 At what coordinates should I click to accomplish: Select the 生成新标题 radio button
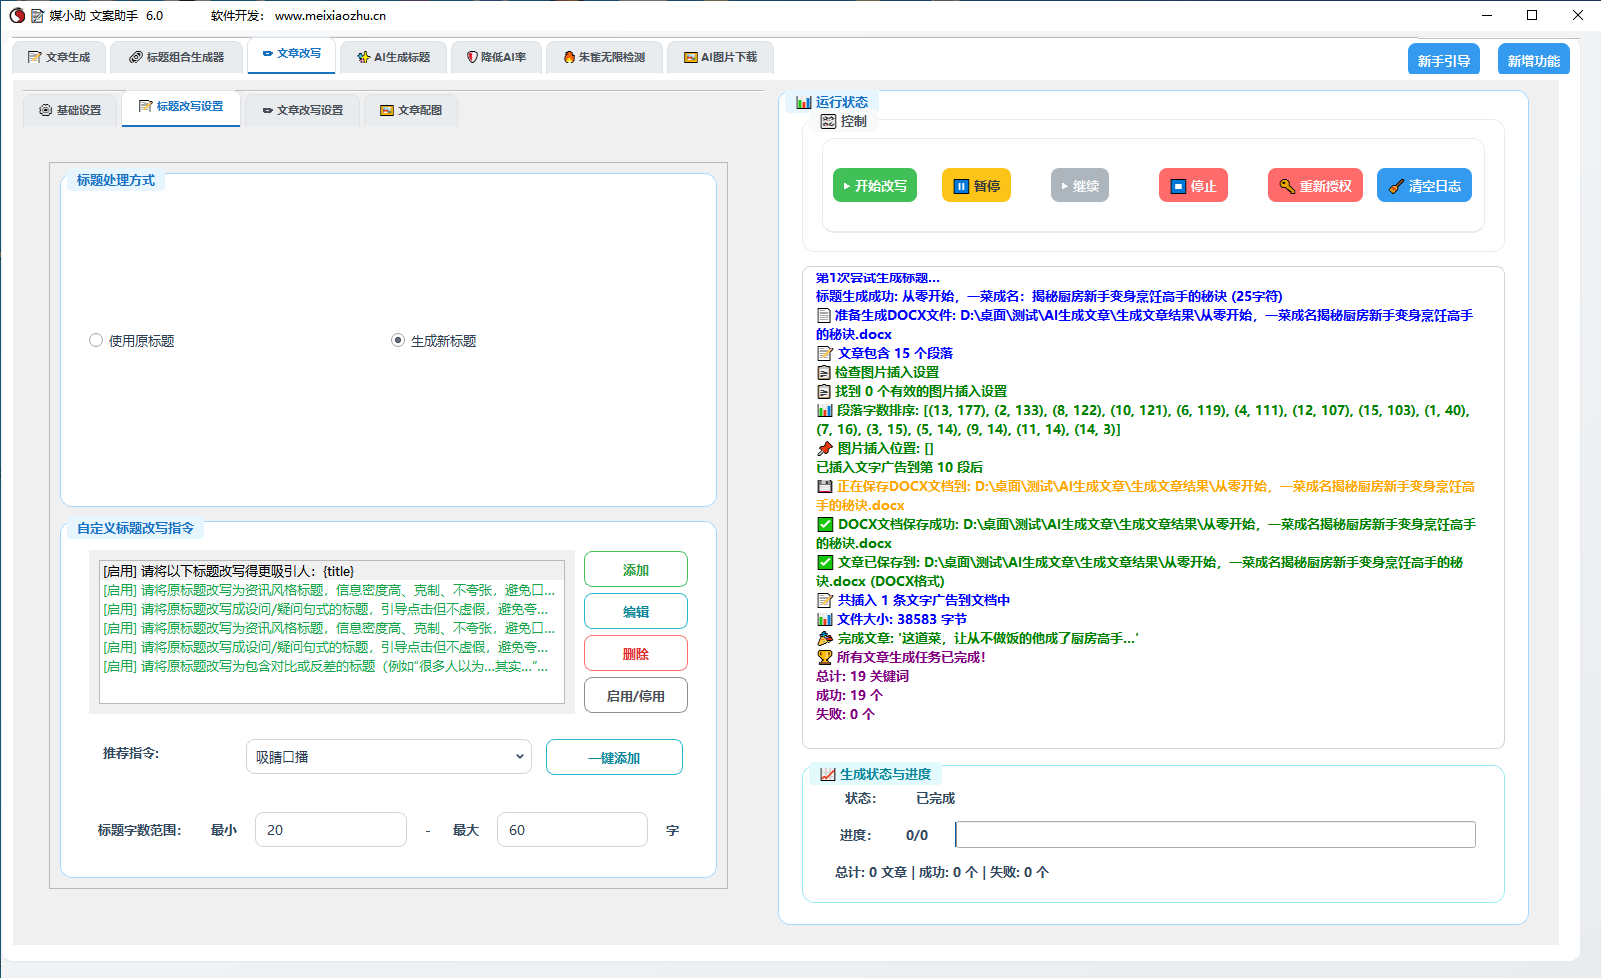[399, 340]
